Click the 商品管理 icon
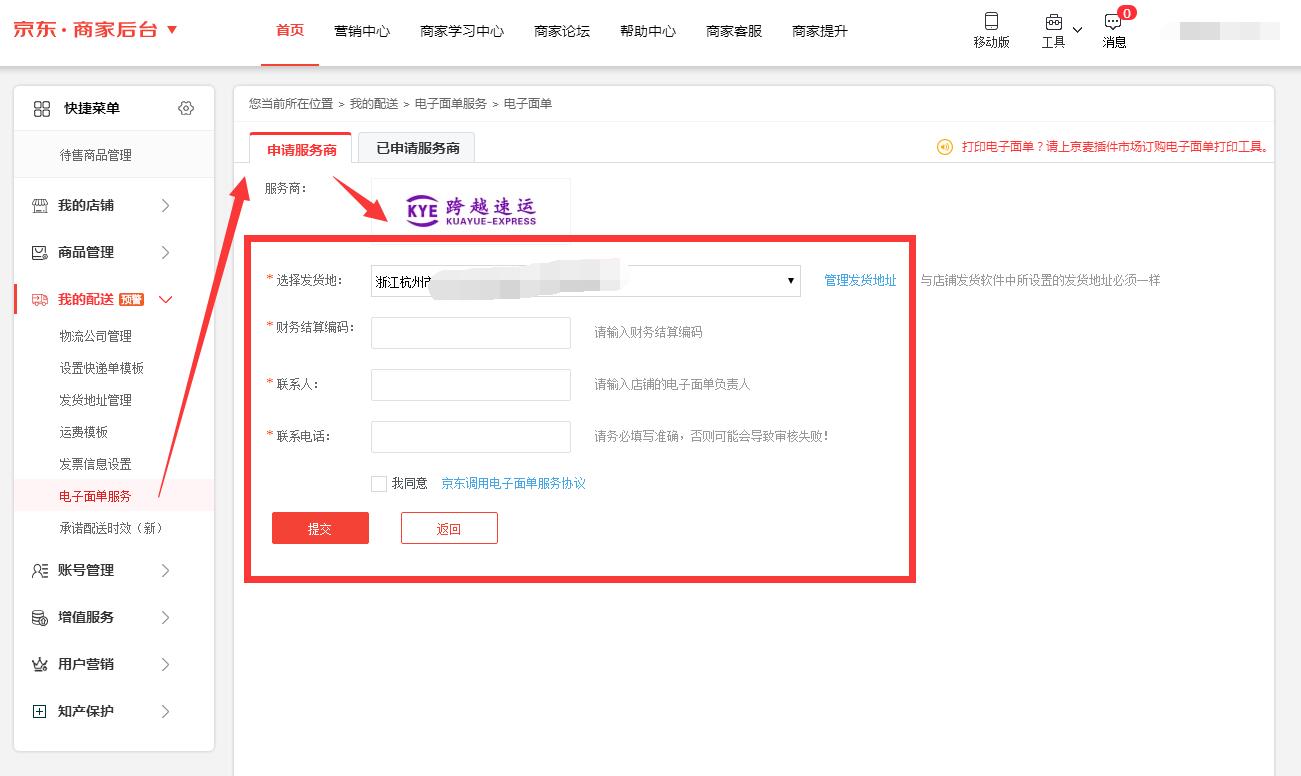Viewport: 1301px width, 776px height. (x=40, y=252)
